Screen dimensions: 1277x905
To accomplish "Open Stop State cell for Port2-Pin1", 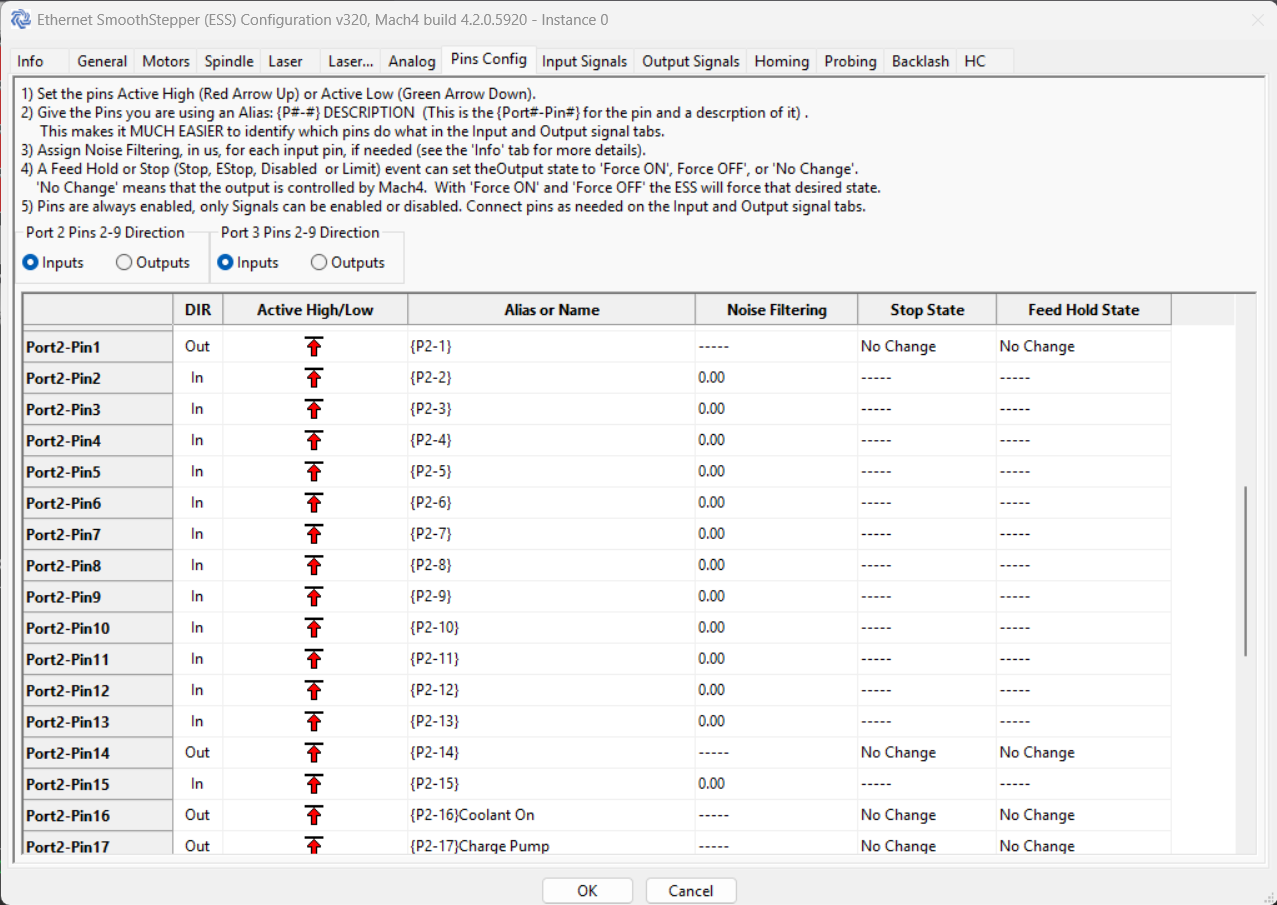I will tap(927, 347).
